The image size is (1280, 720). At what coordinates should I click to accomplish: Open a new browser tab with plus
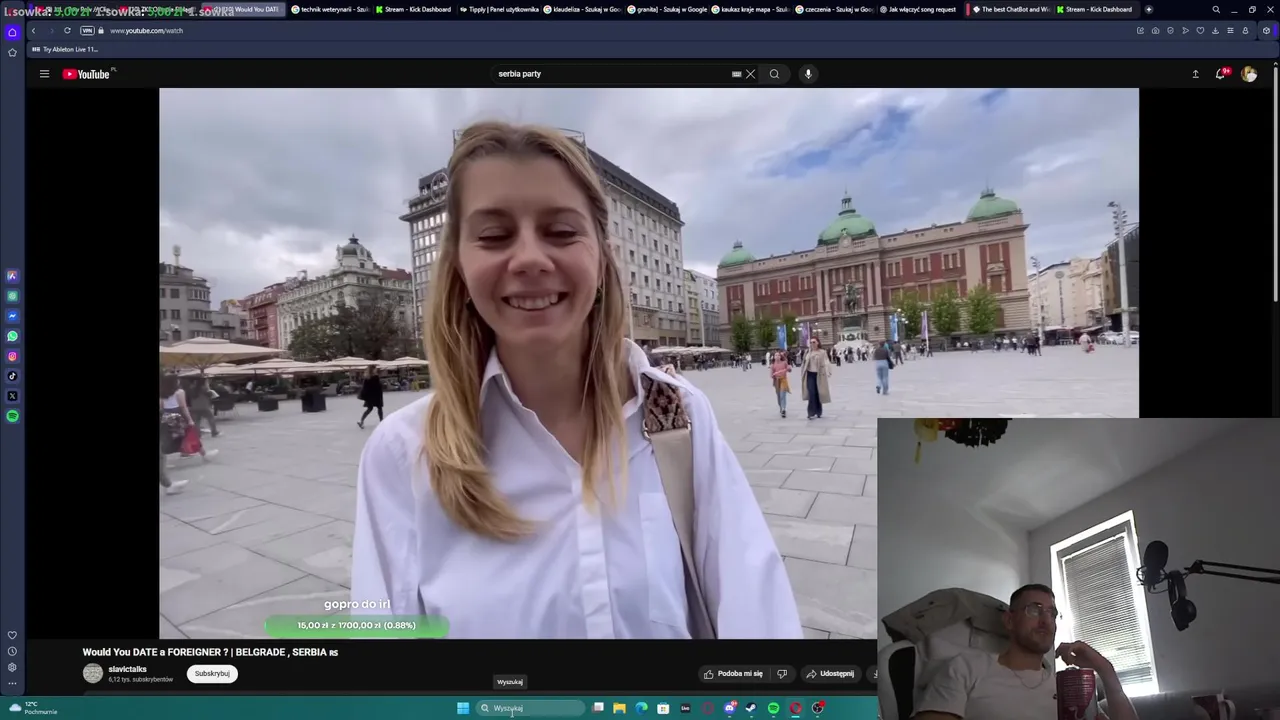click(x=1148, y=9)
